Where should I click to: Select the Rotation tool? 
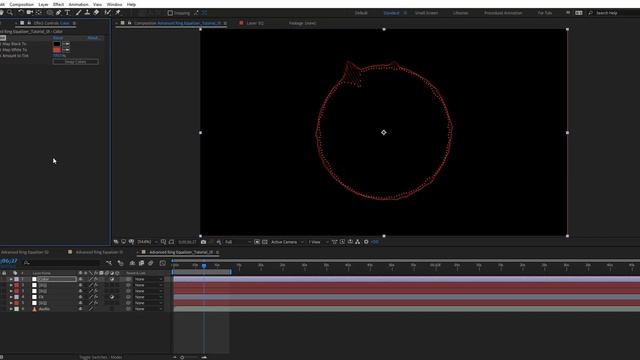tap(21, 13)
